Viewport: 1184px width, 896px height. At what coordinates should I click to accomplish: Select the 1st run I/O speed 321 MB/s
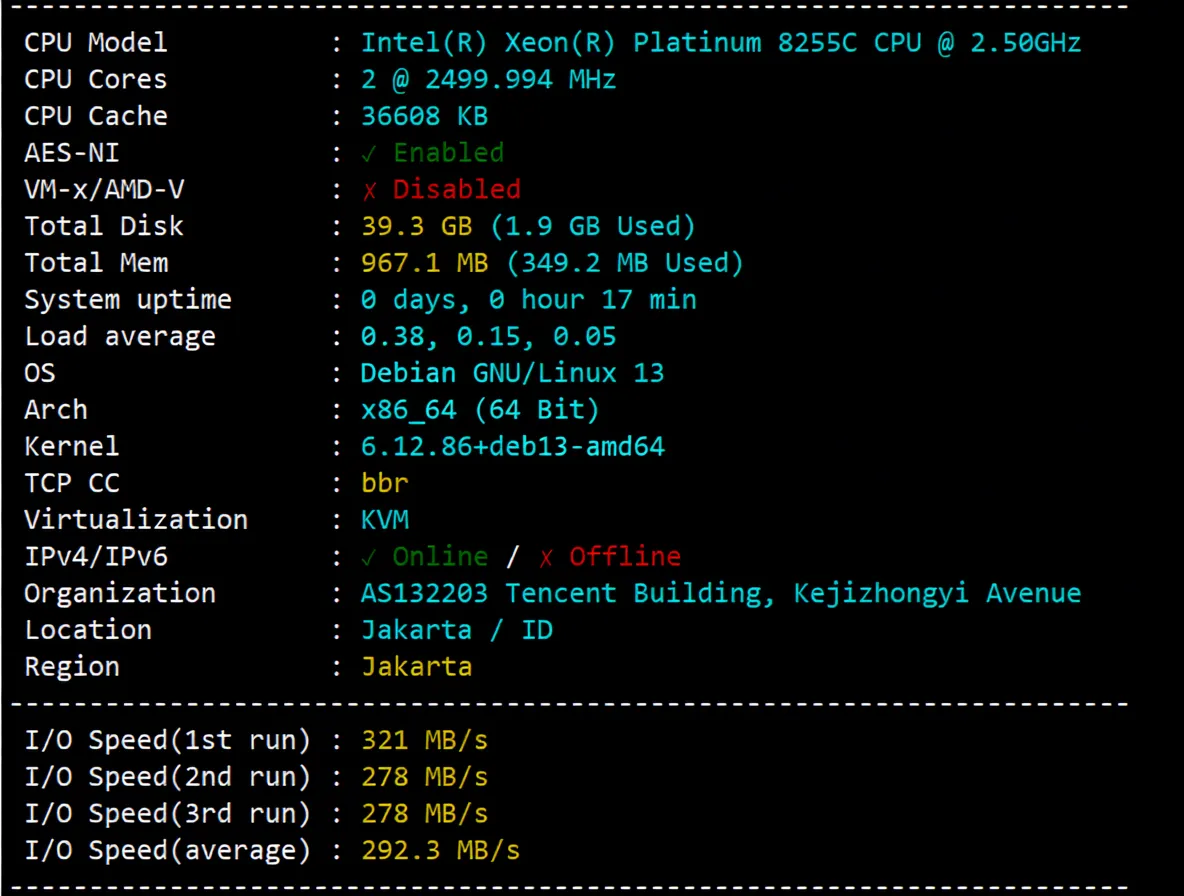coord(424,741)
